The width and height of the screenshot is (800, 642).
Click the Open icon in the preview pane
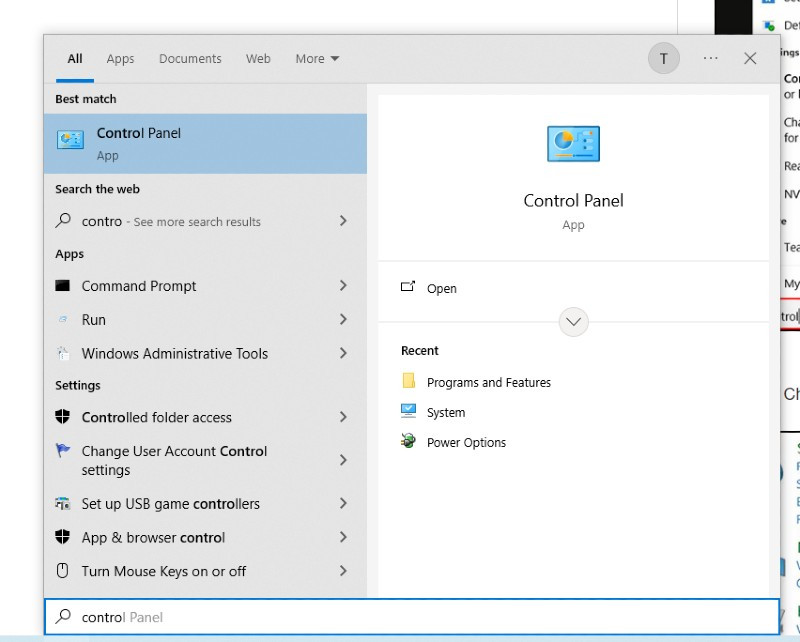click(408, 287)
